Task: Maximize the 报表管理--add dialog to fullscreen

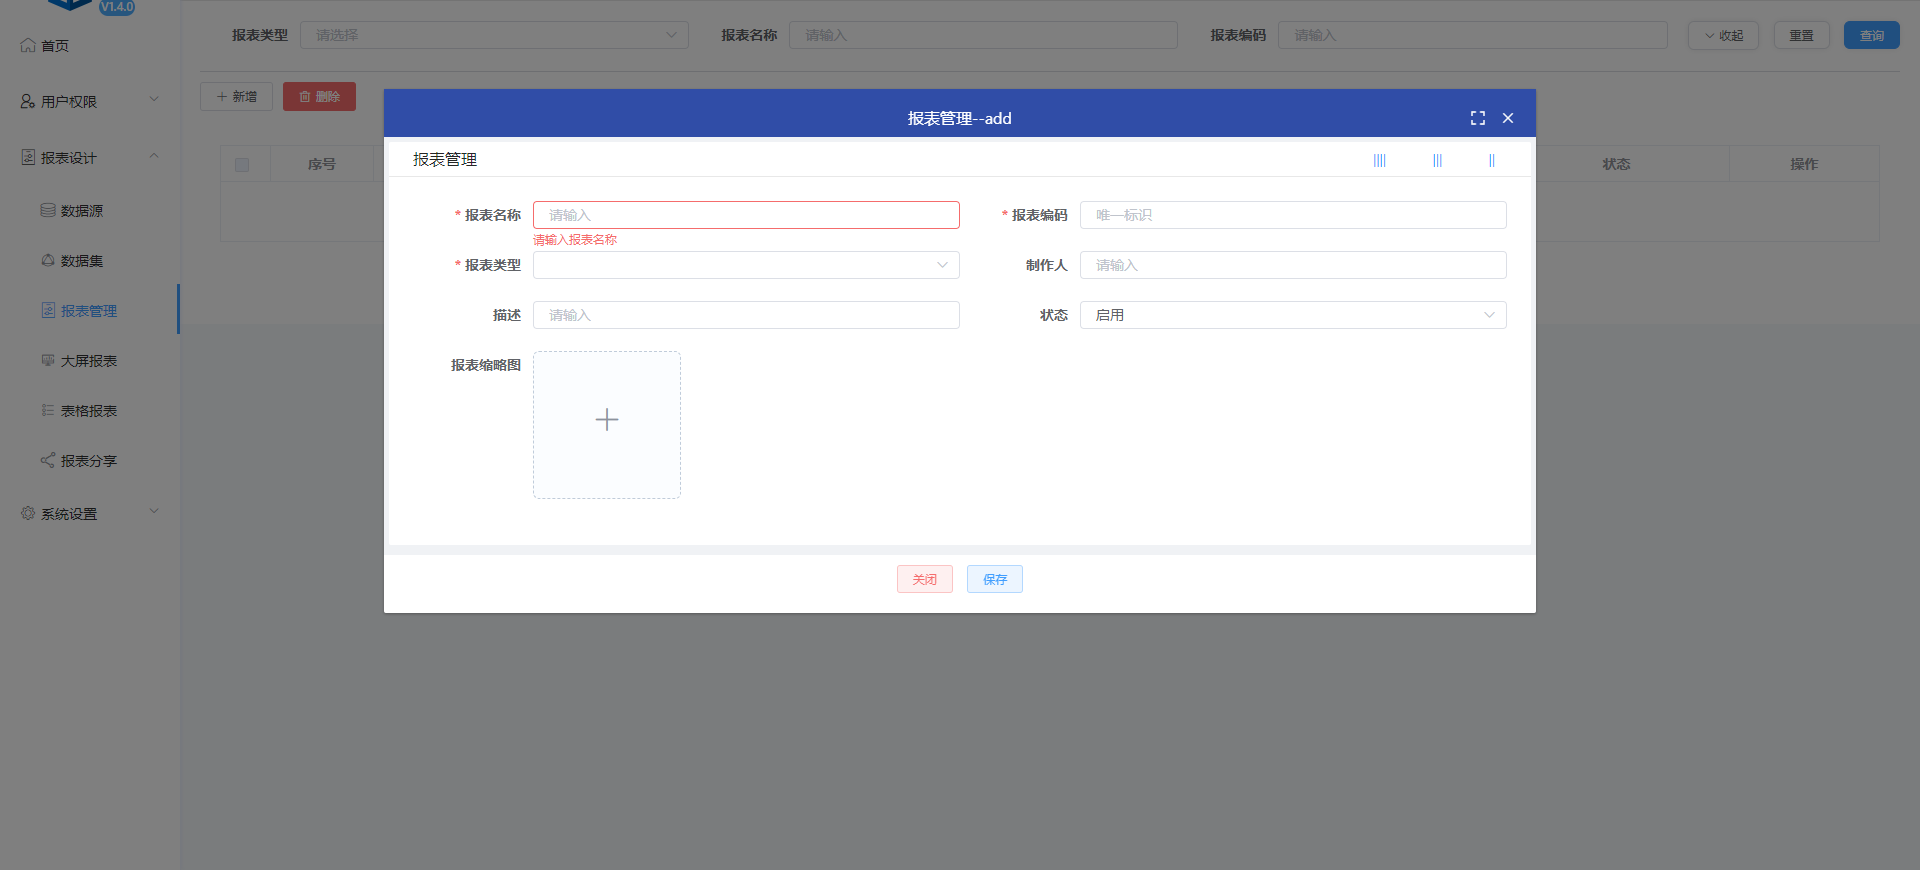Action: (1478, 118)
